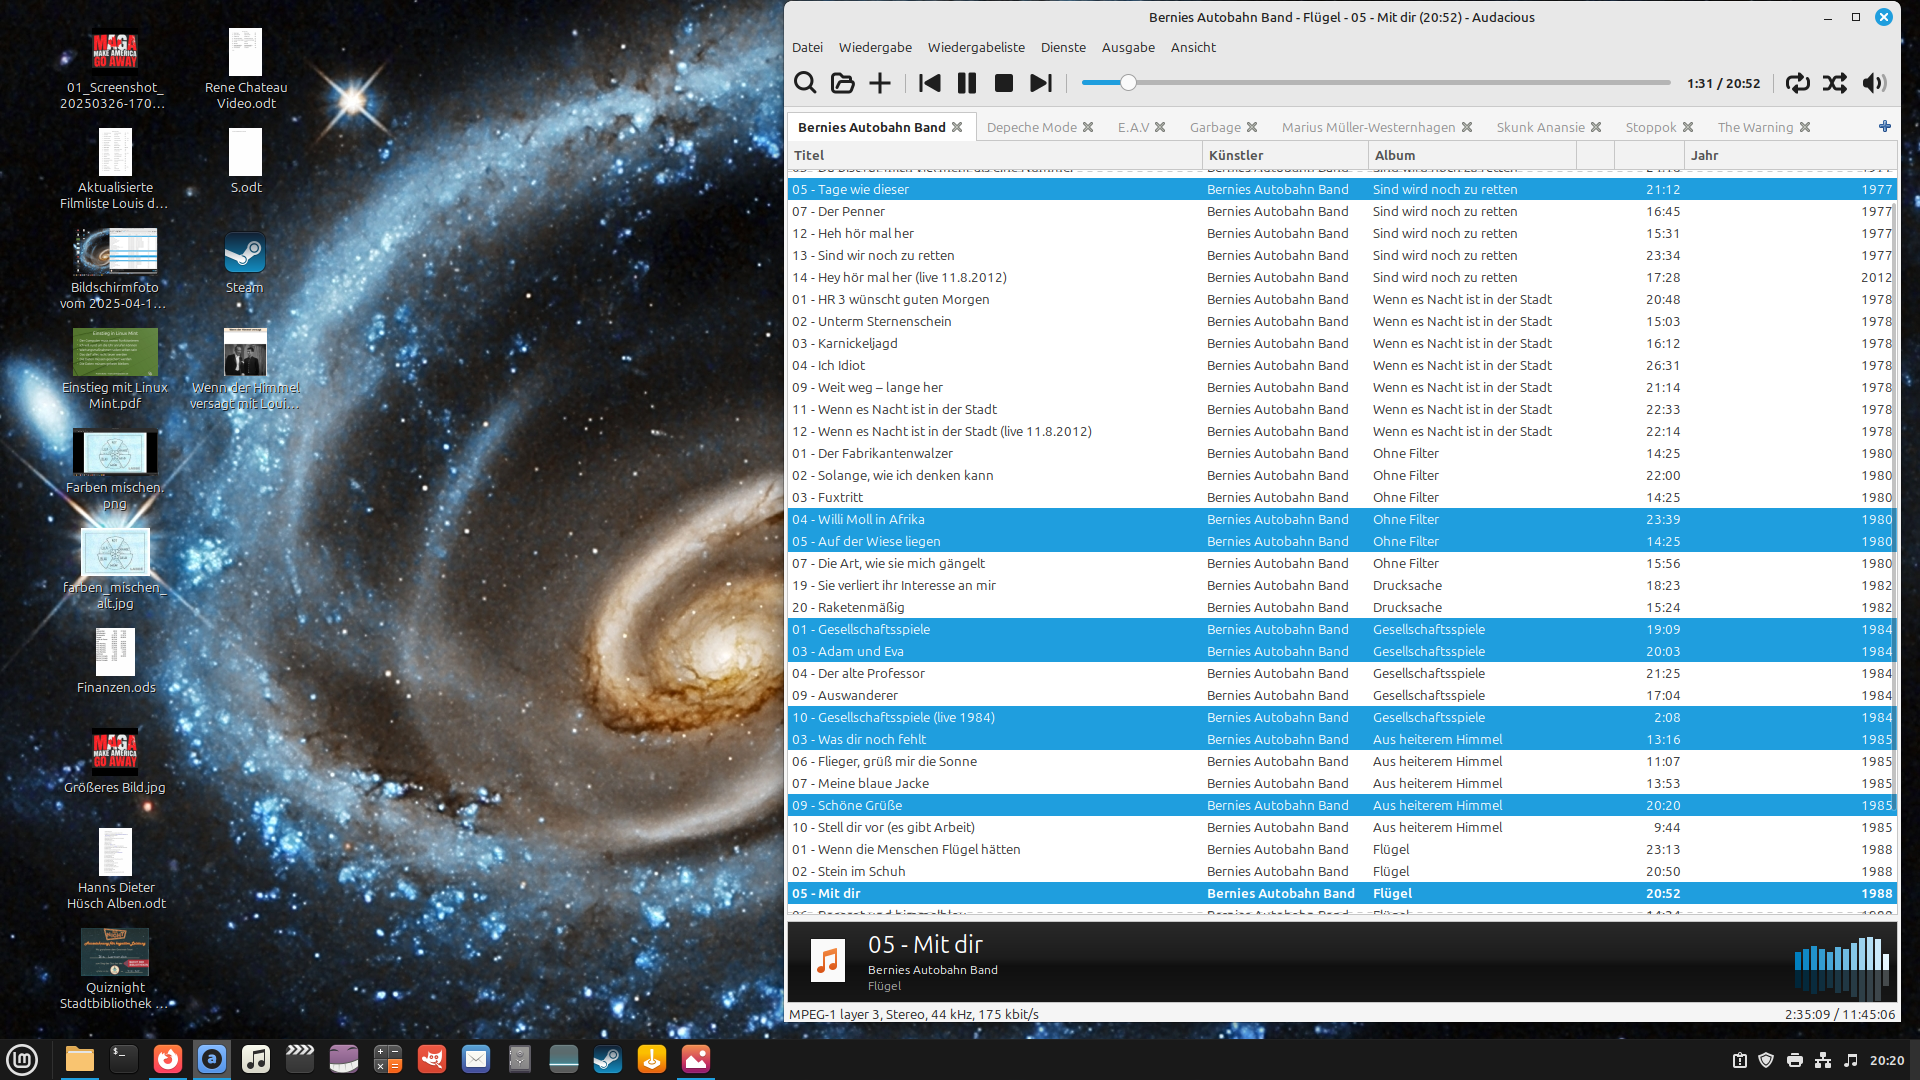
Task: Sort playlist by Künstler column header
Action: click(x=1235, y=155)
